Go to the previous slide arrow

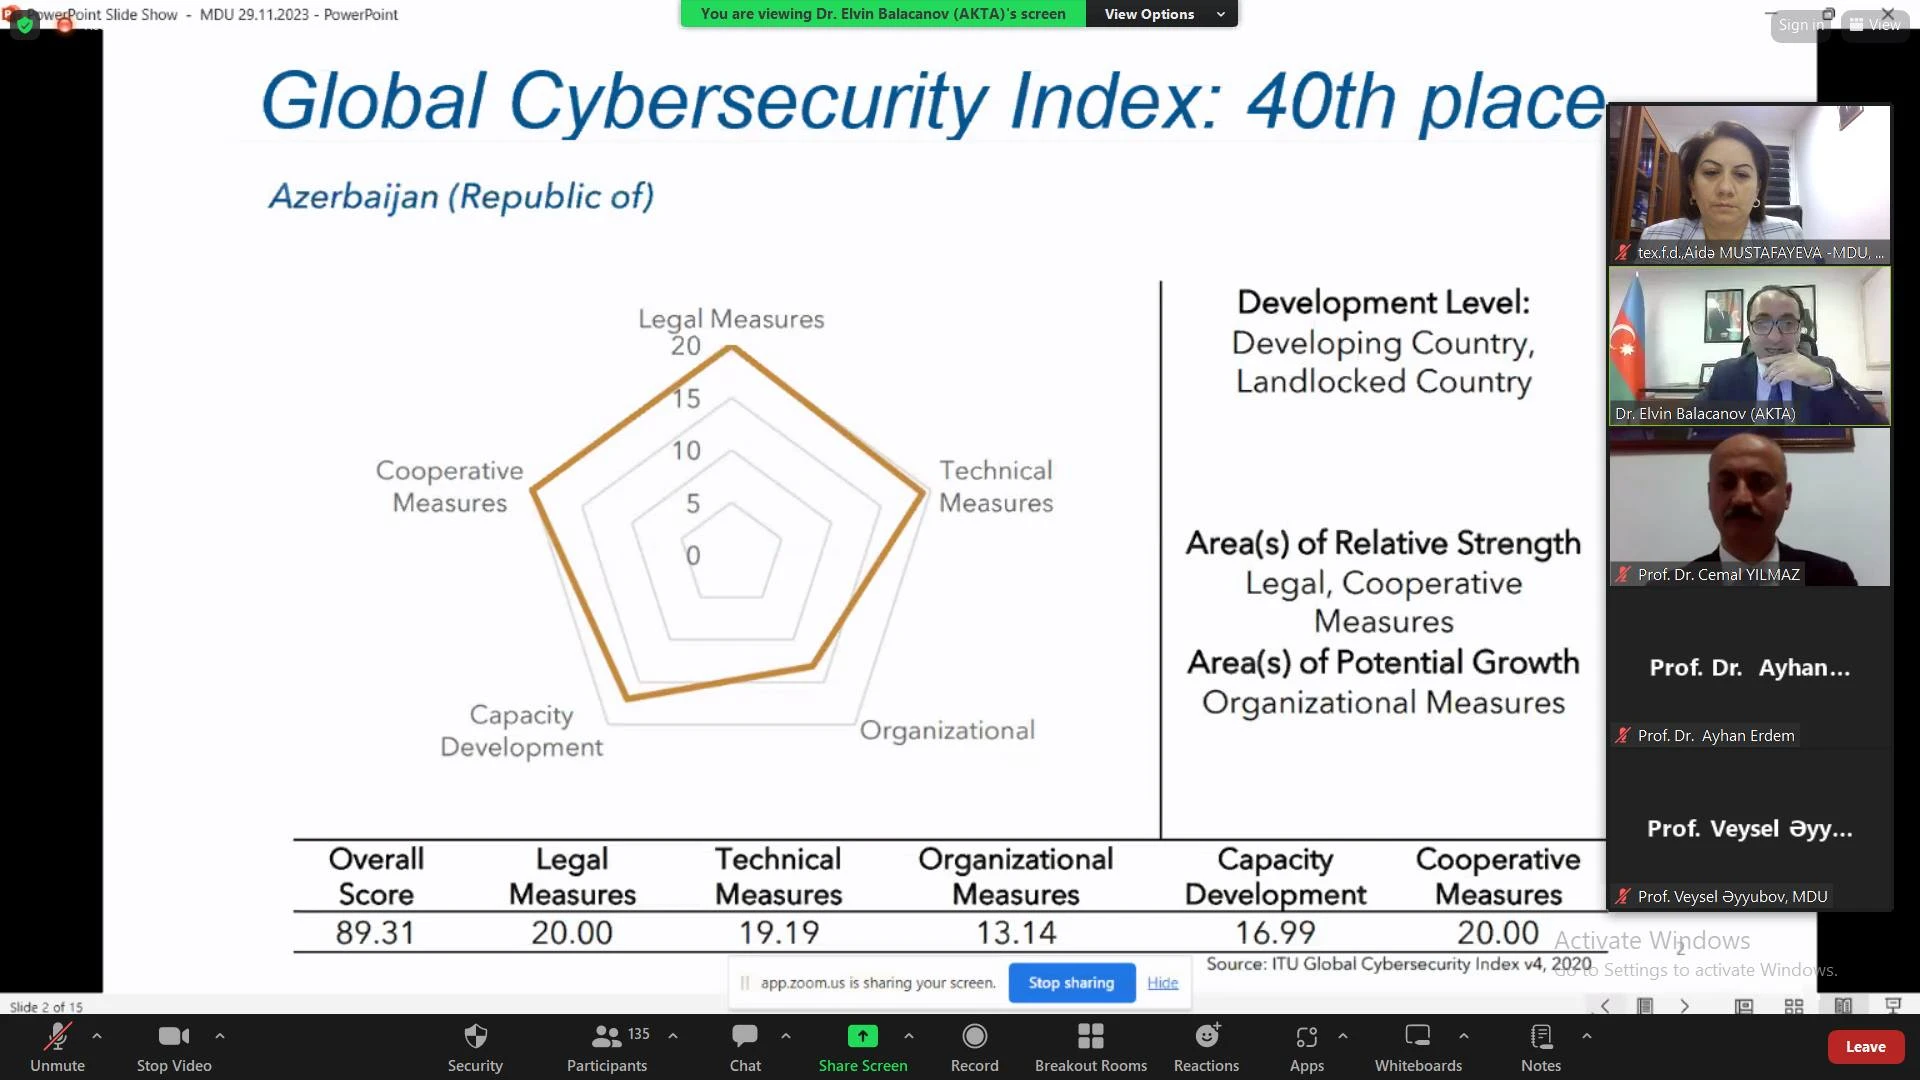[1605, 1006]
